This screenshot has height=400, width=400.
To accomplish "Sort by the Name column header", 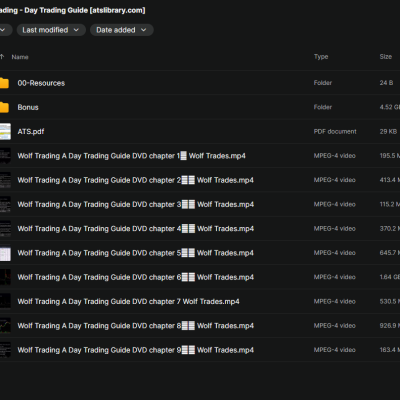I will (20, 57).
